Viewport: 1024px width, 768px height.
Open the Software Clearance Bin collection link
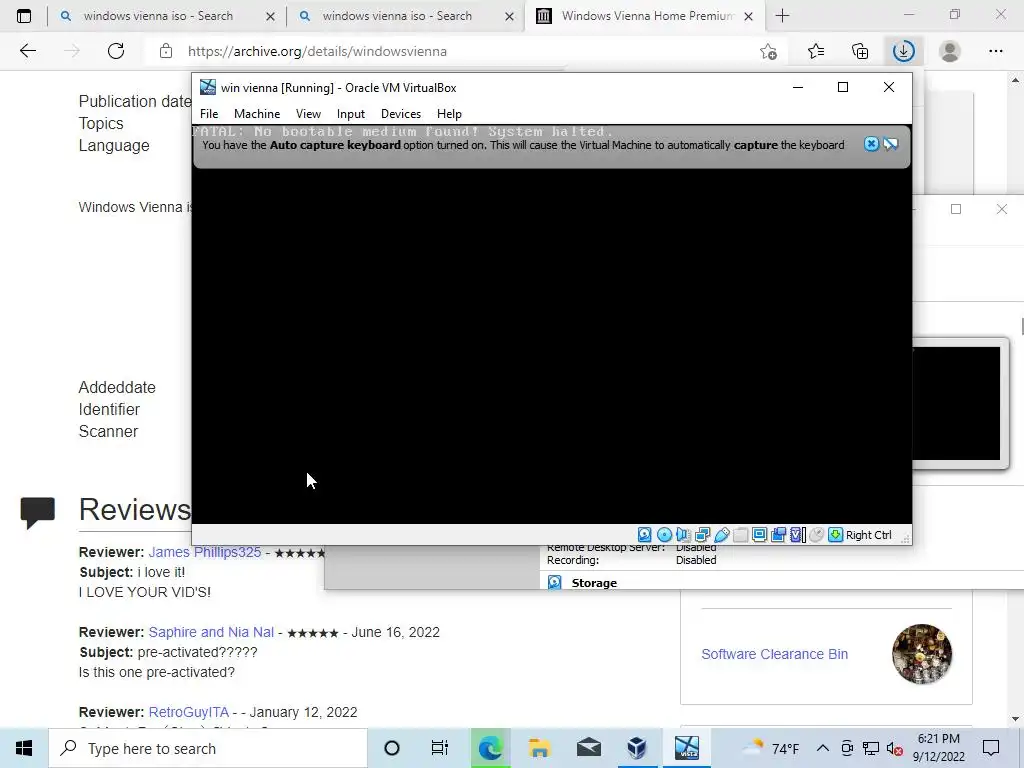pyautogui.click(x=775, y=654)
